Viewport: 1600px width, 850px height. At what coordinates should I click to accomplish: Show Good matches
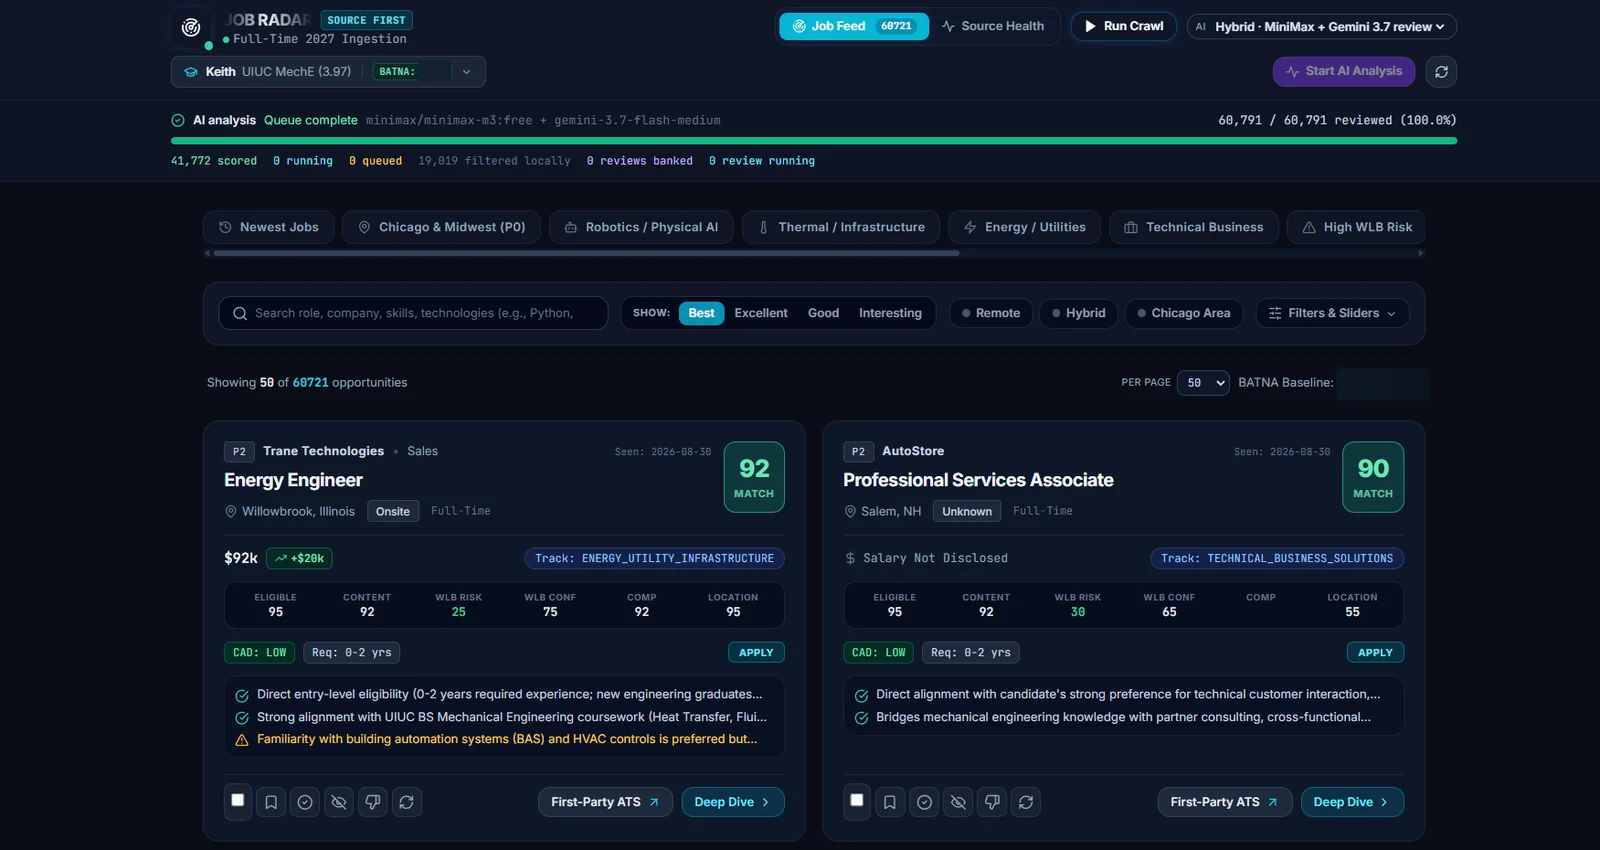[x=823, y=313]
